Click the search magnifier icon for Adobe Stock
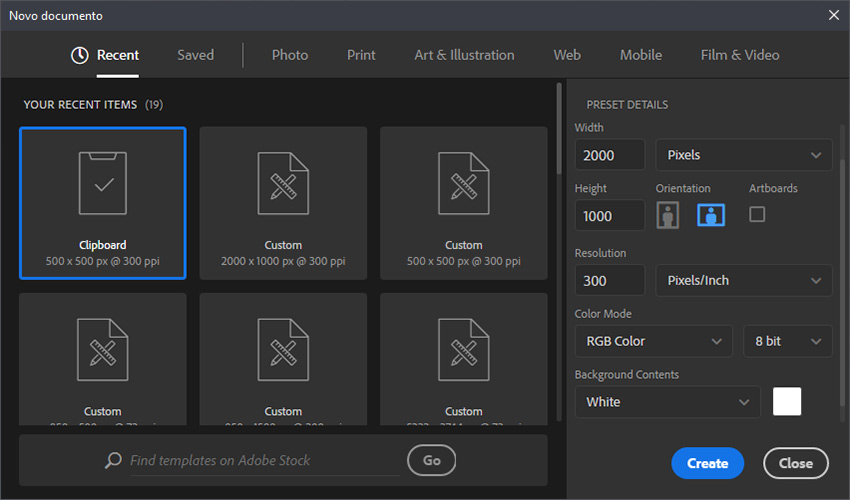The image size is (850, 500). click(113, 460)
